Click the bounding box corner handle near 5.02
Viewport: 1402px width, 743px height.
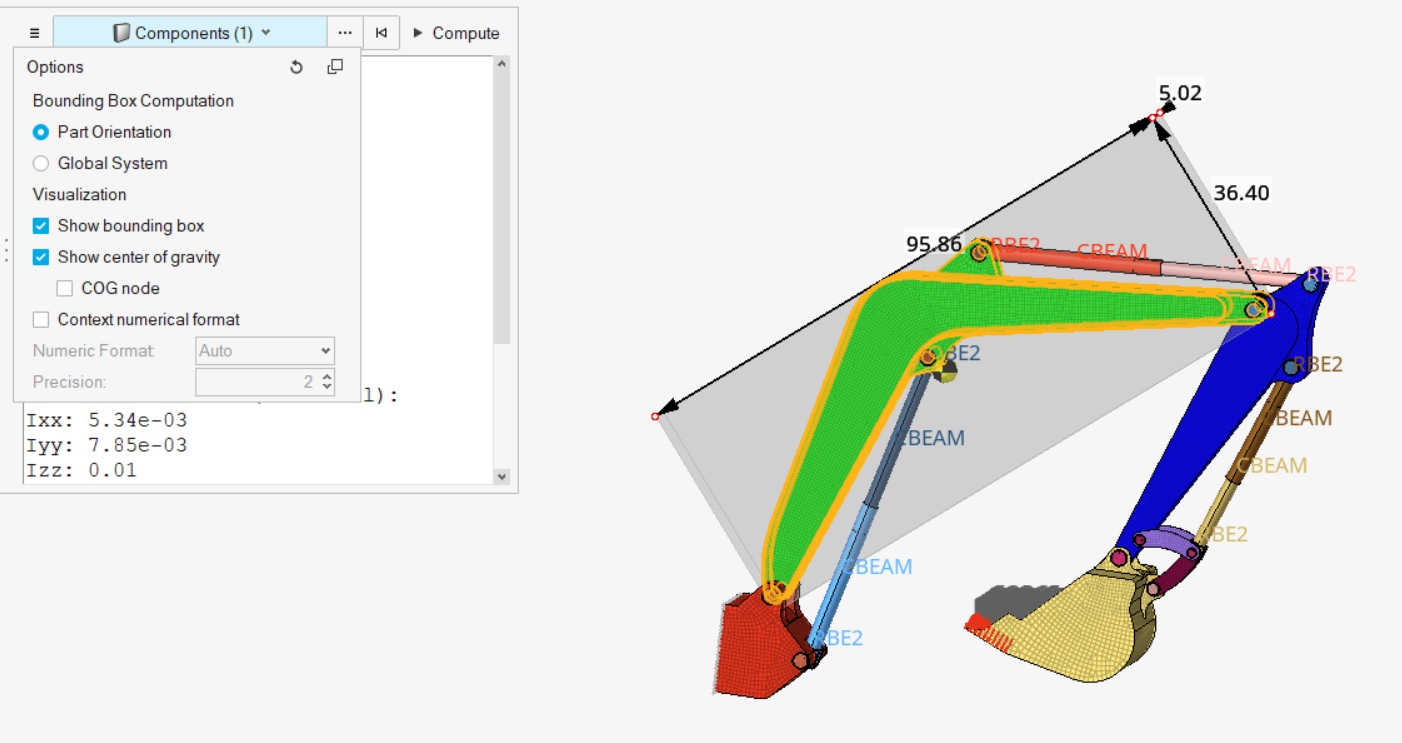[x=1153, y=118]
